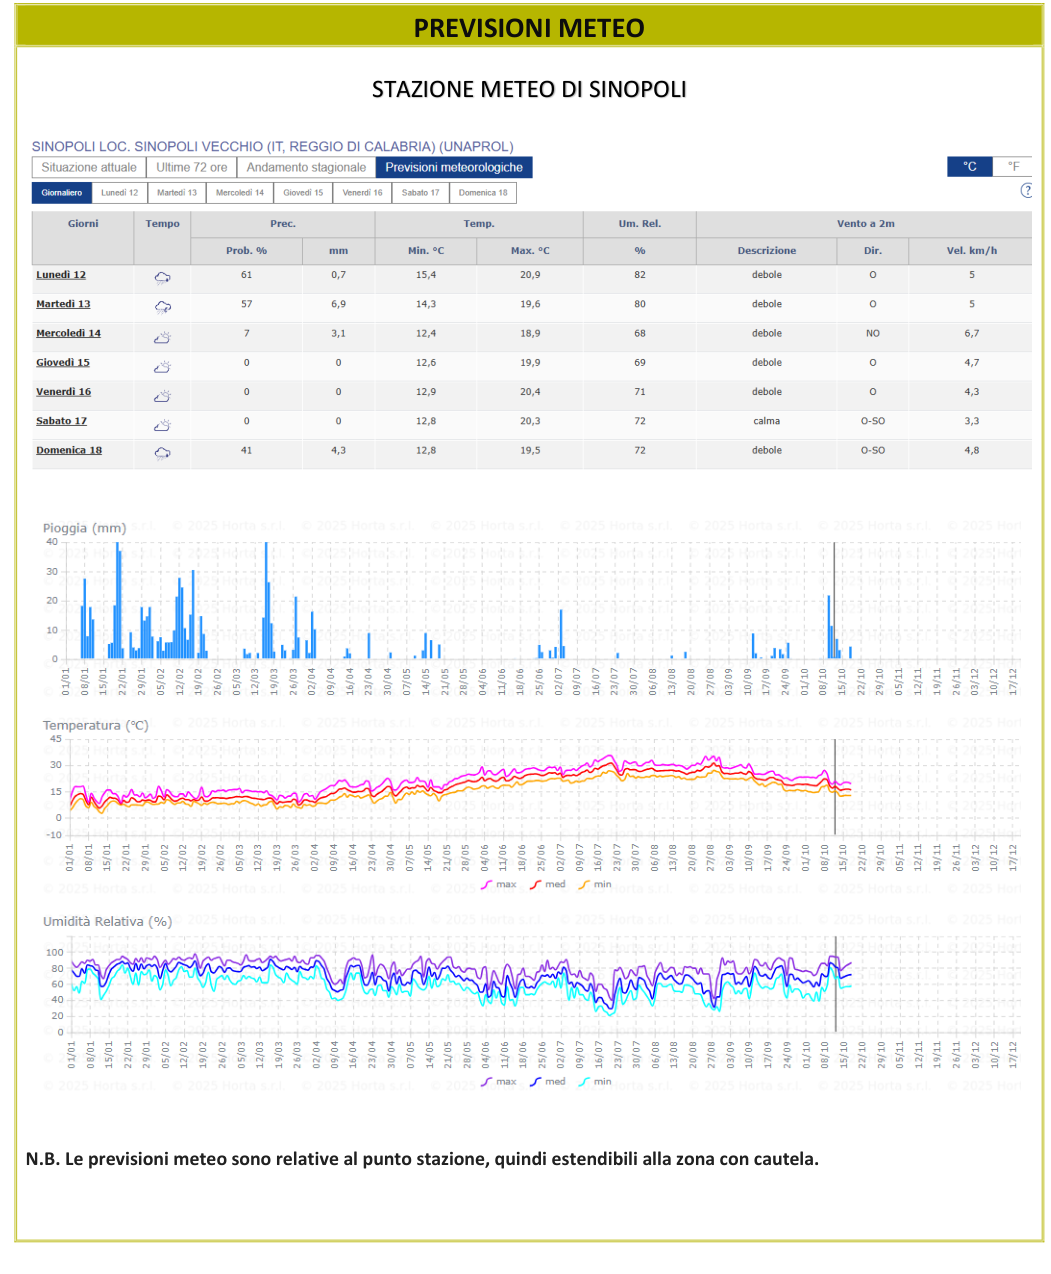This screenshot has width=1051, height=1274.
Task: Toggle the min series in humidity legend
Action: coord(595,1082)
